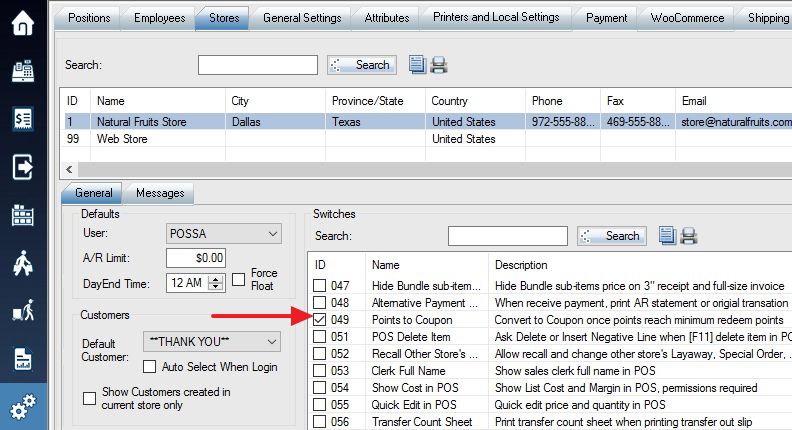Open the inventory shelves sidebar icon
The width and height of the screenshot is (792, 430).
23,215
